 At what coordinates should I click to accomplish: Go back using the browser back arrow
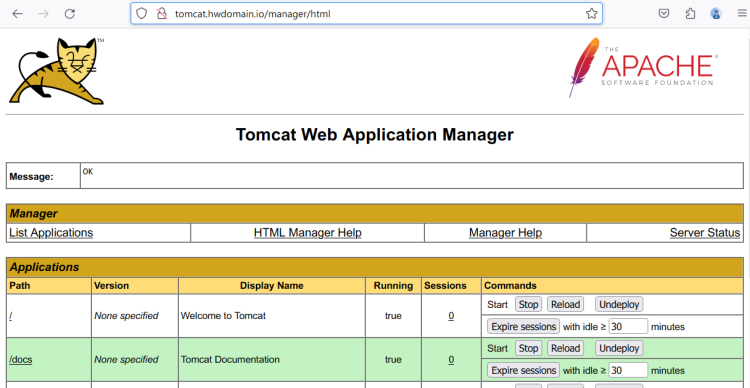coord(18,14)
